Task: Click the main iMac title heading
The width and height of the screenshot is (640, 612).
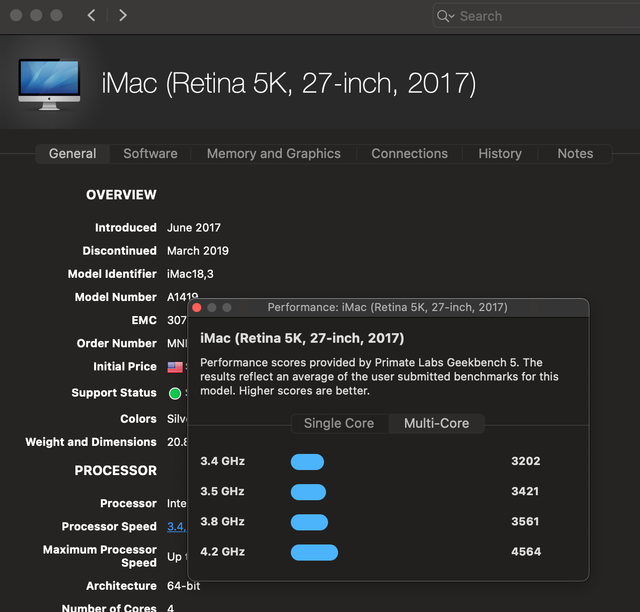Action: pyautogui.click(x=289, y=84)
